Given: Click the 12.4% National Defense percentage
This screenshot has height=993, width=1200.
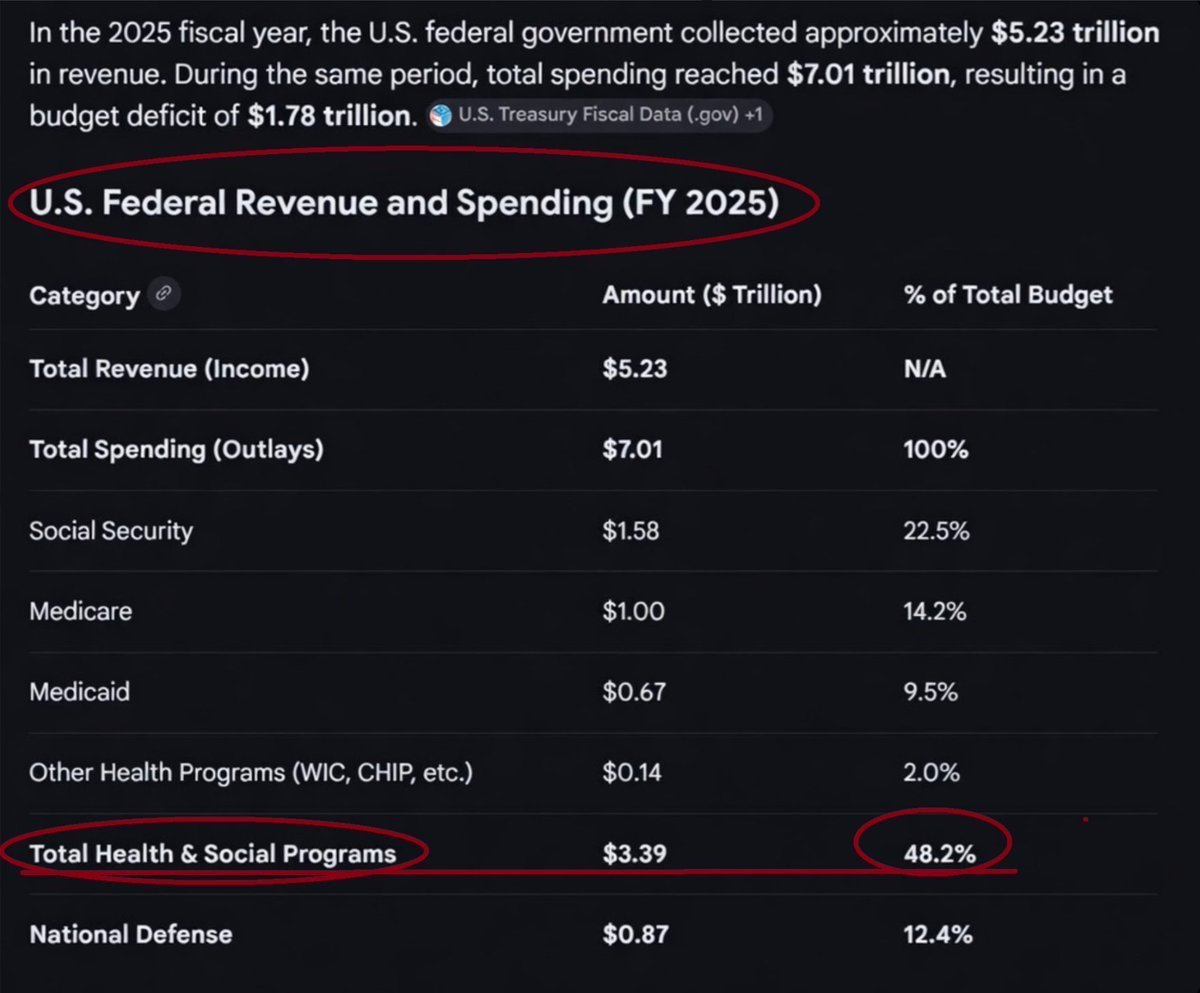Looking at the screenshot, I should pos(938,935).
